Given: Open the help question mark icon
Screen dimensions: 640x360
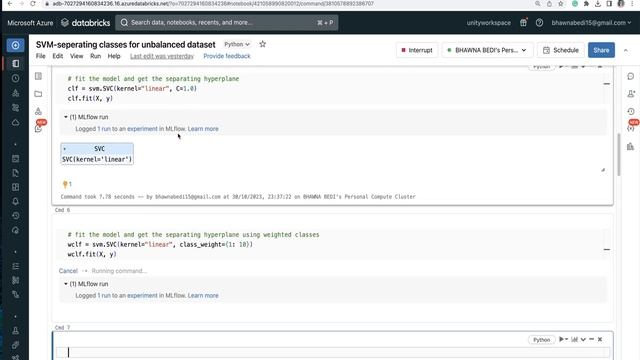Looking at the screenshot, I should tap(539, 23).
